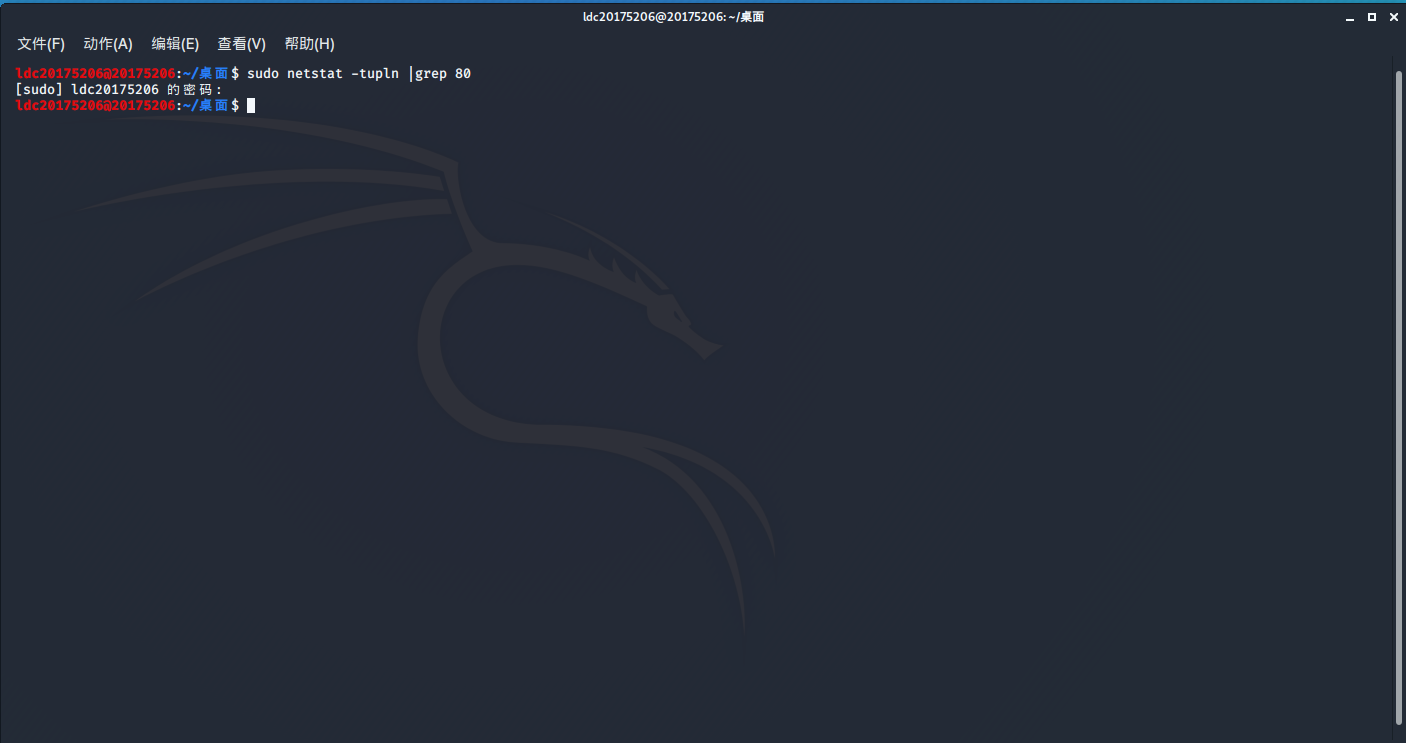Open the 帮助(H) menu
This screenshot has height=743, width=1406.
click(309, 44)
